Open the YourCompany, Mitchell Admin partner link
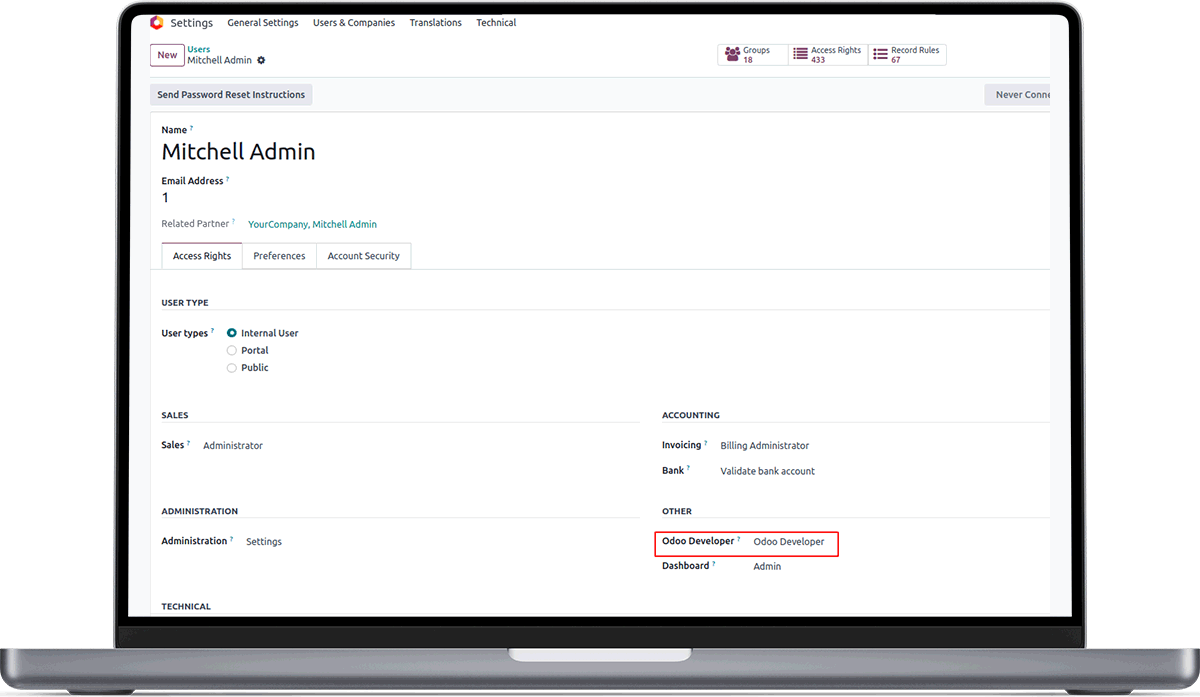The width and height of the screenshot is (1200, 697). 312,225
